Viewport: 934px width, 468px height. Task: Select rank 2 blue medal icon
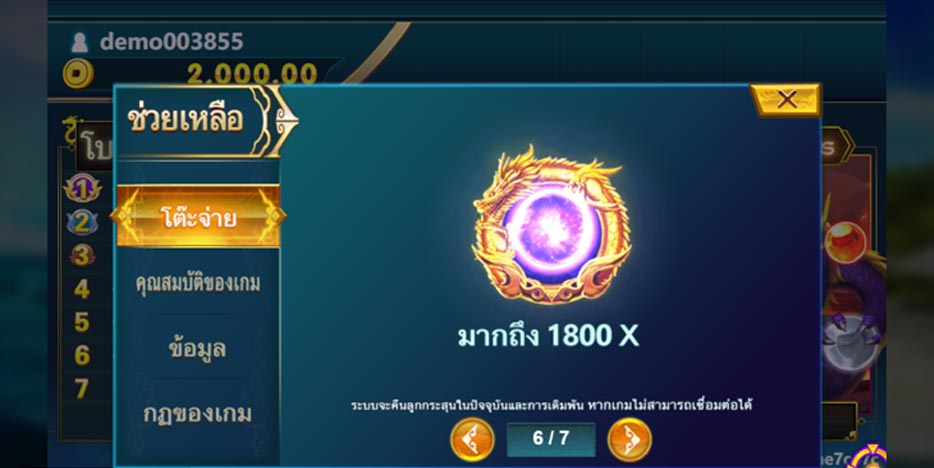(x=82, y=222)
